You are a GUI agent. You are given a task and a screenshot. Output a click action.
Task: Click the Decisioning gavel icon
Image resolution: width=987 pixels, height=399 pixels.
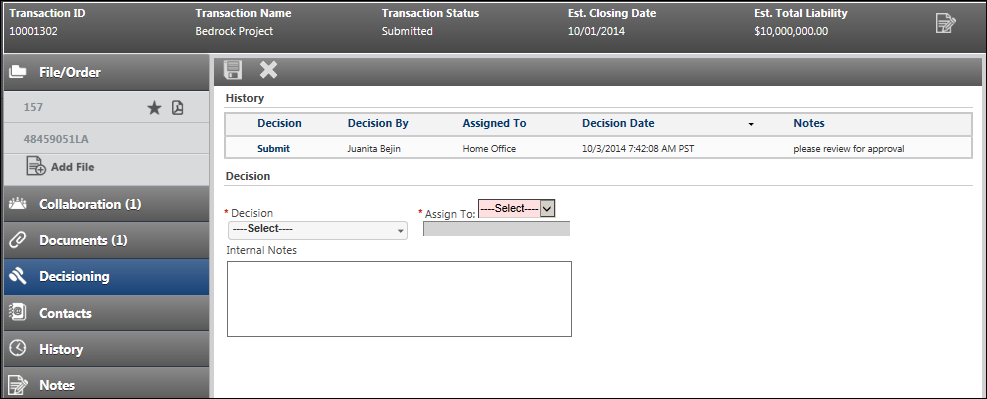tap(18, 276)
